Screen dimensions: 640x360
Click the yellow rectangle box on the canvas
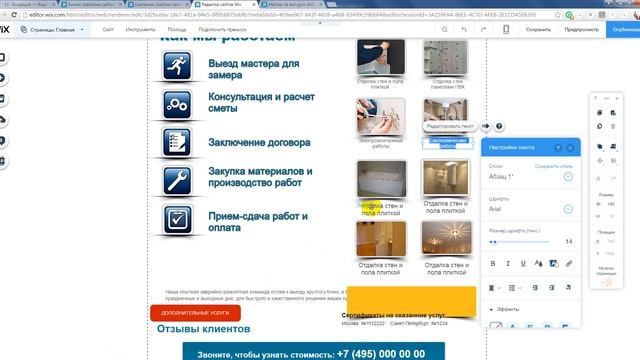411,301
